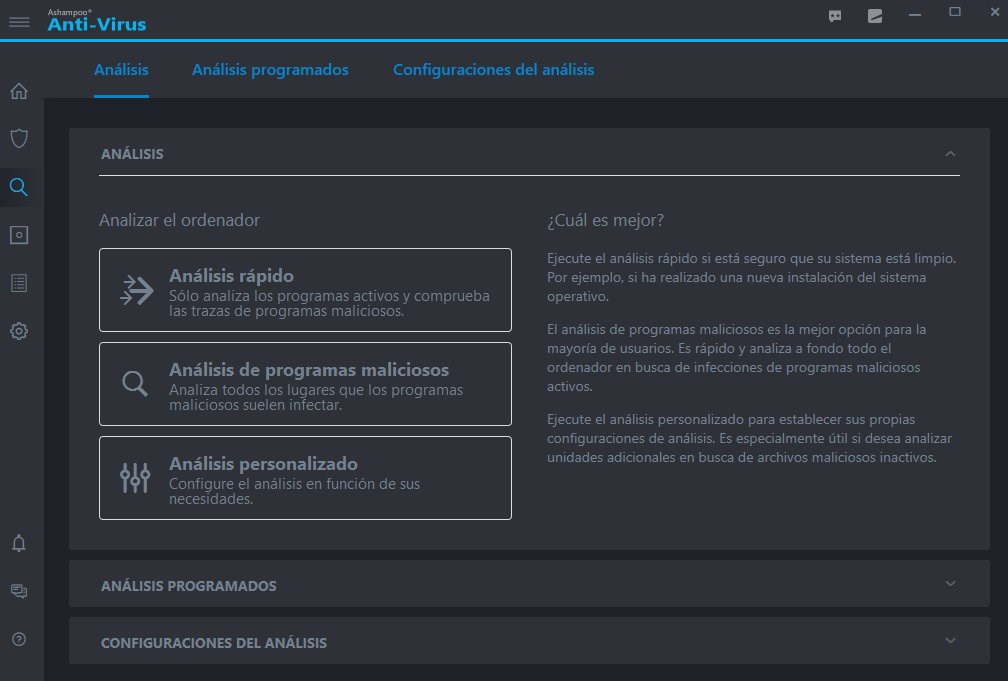Click the '¿Cuál es mejor?' heading

point(605,220)
